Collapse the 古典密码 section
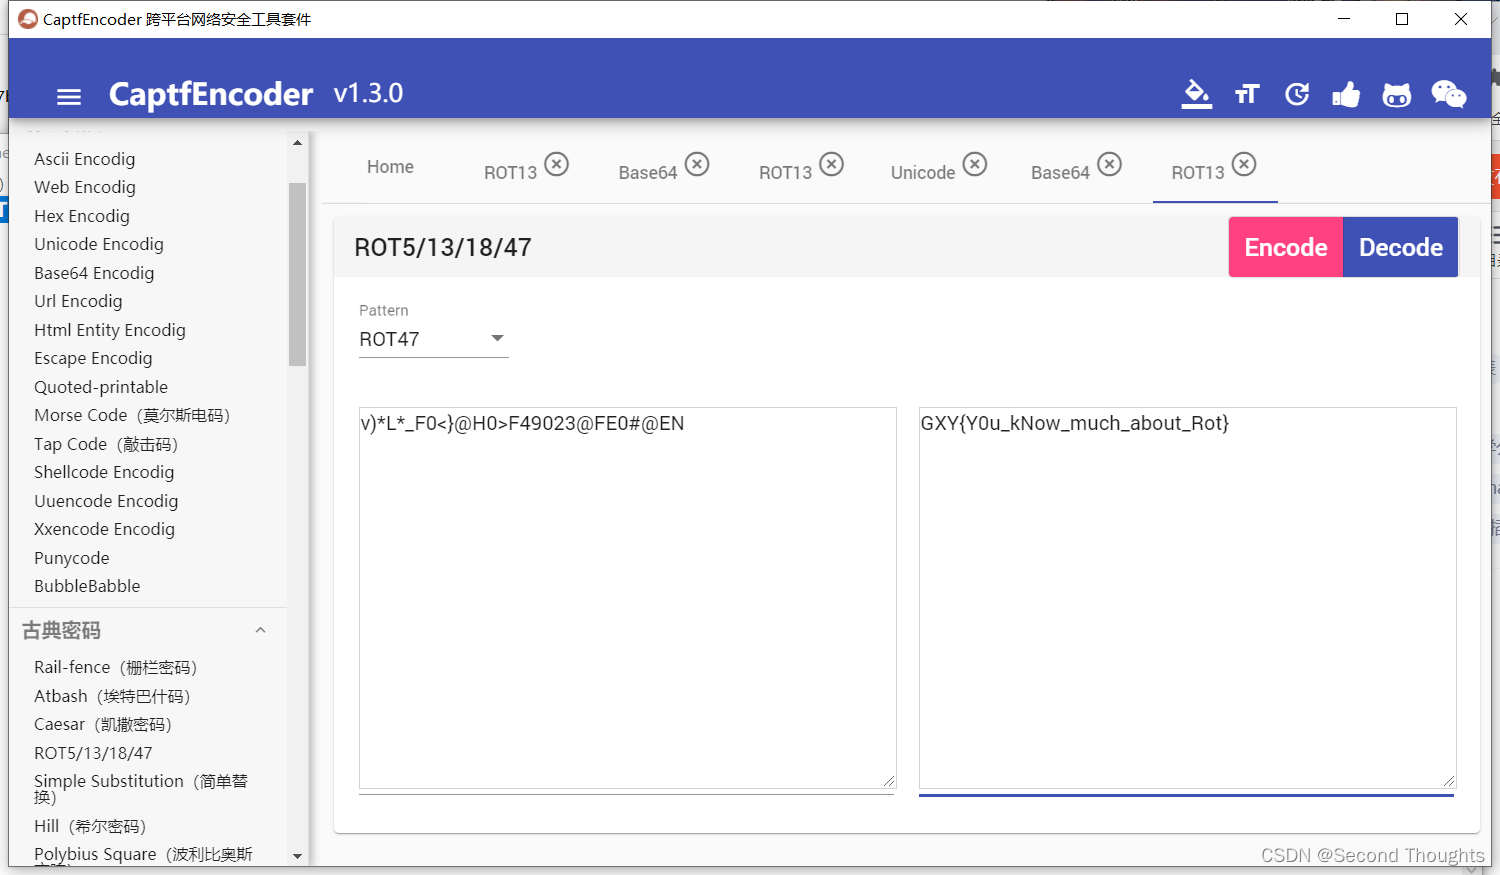1500x875 pixels. click(x=260, y=630)
